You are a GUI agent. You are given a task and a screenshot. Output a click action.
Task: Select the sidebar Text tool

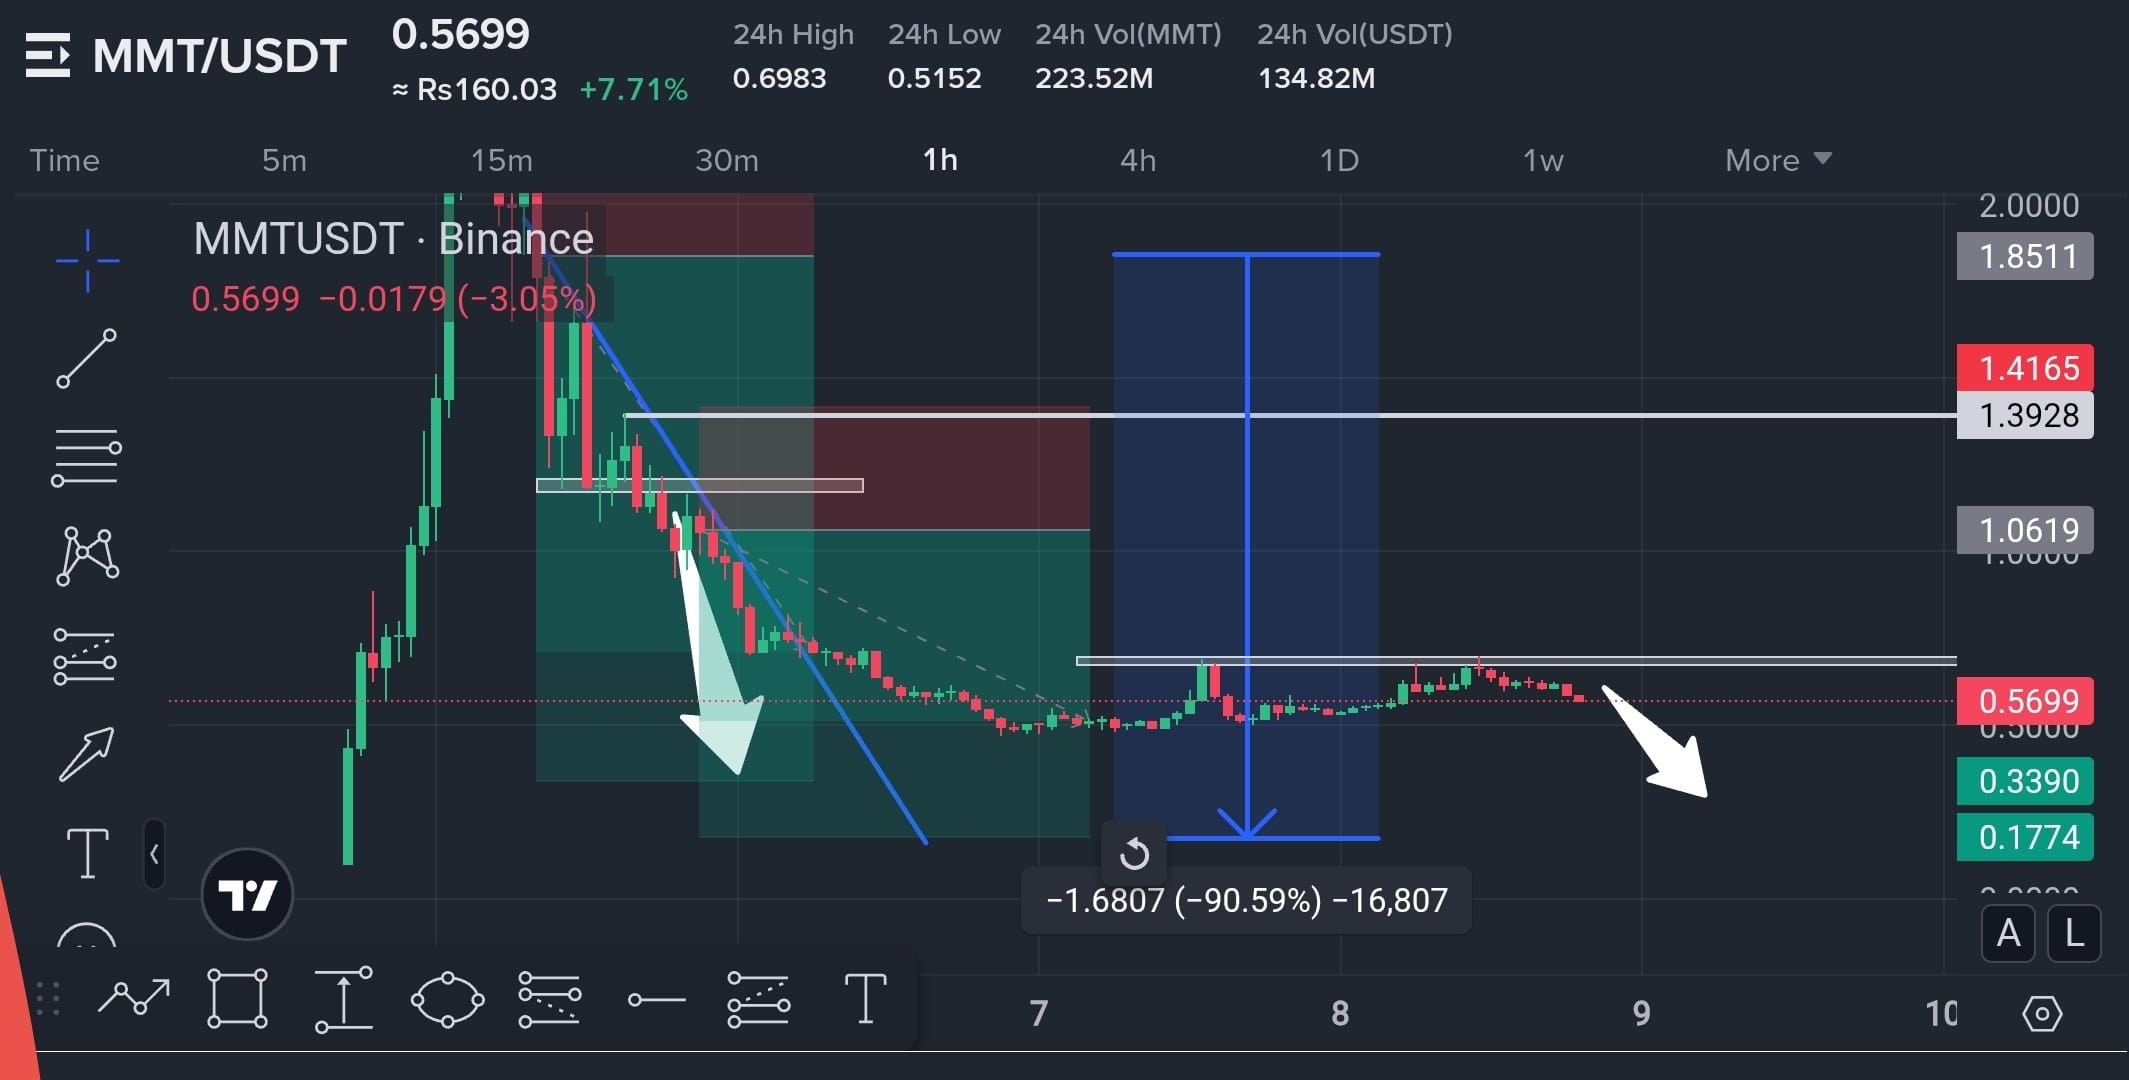coord(87,853)
